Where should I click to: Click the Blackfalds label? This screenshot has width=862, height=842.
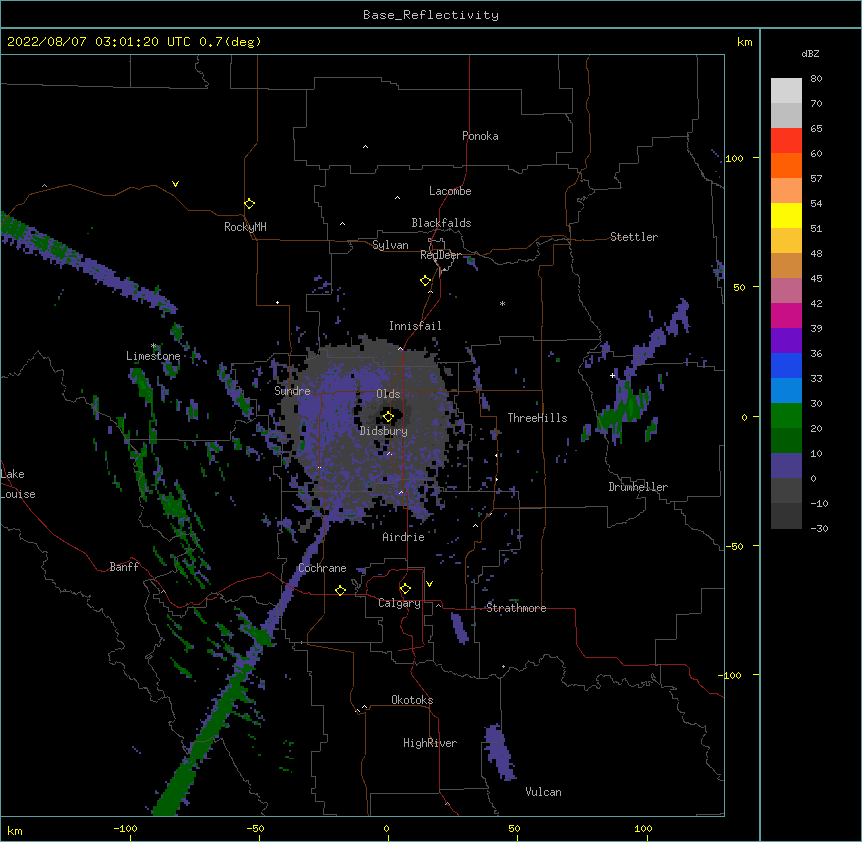pos(441,223)
